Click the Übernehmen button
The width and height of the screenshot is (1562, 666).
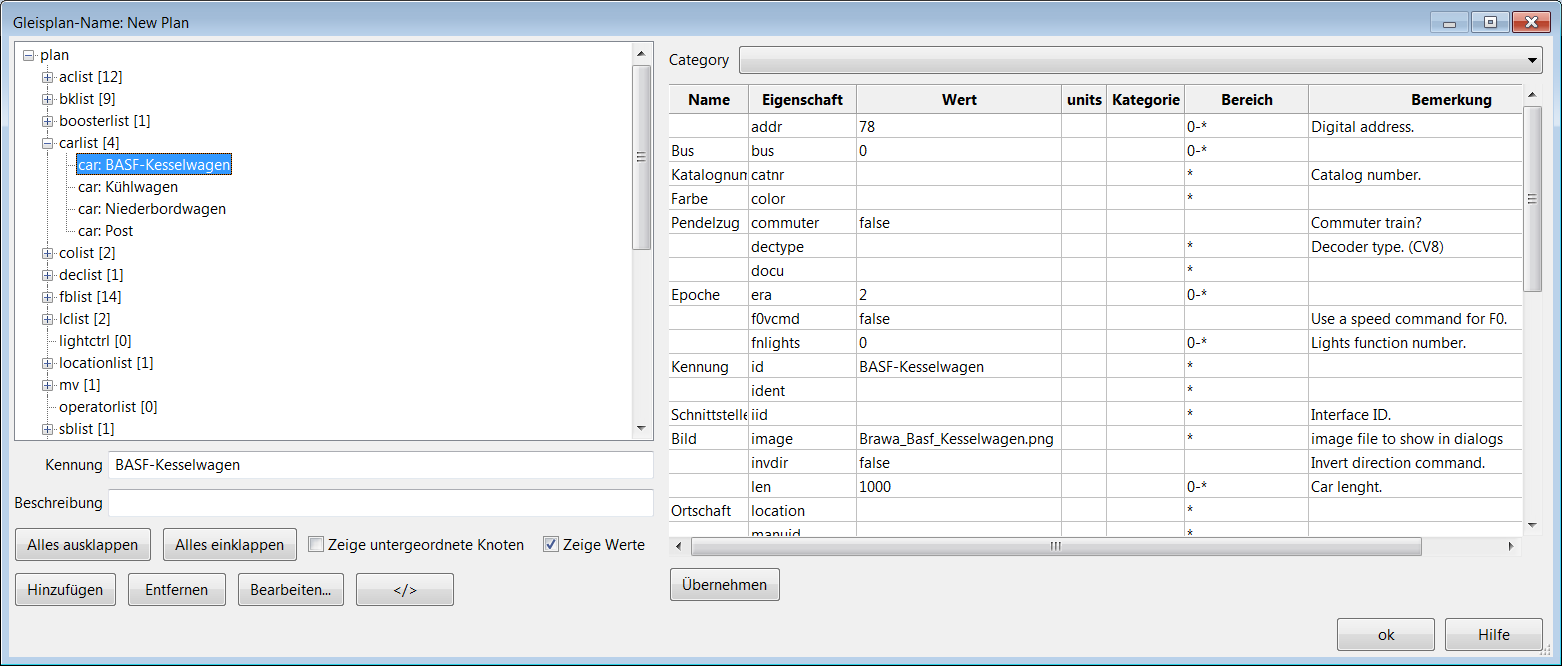pyautogui.click(x=724, y=585)
